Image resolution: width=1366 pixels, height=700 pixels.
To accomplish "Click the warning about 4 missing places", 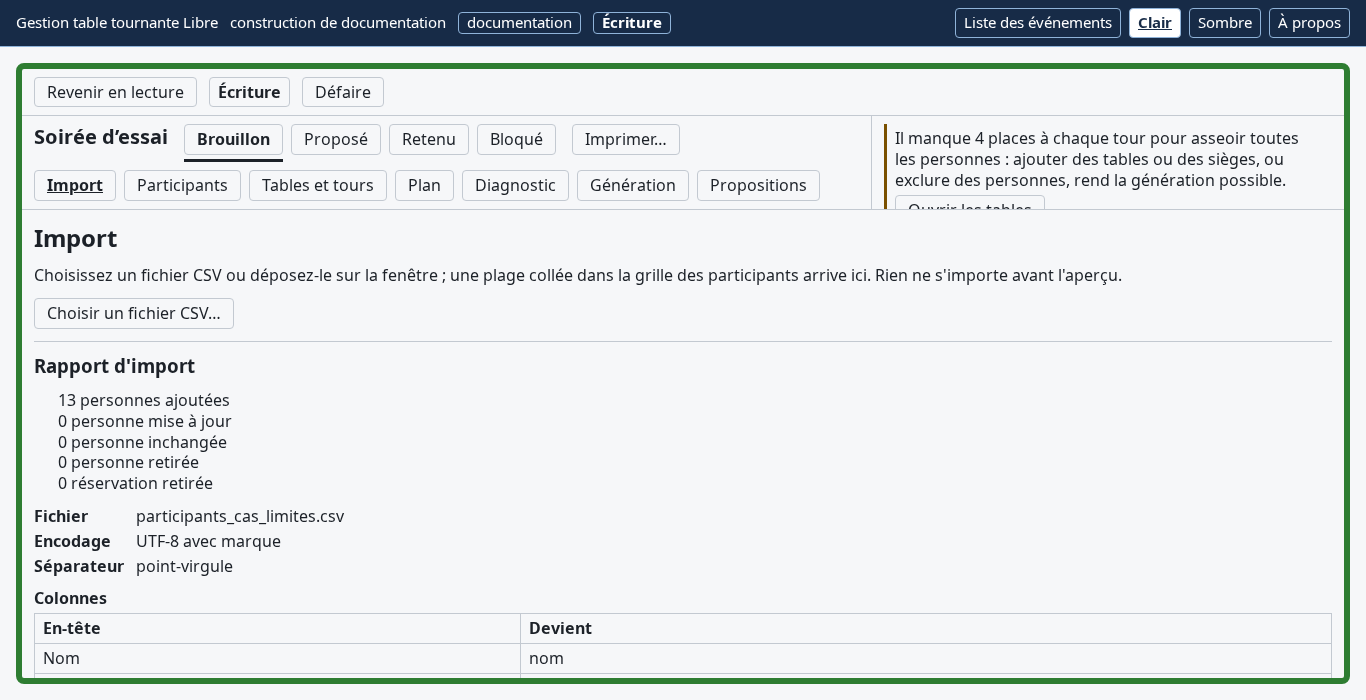I will [x=1097, y=160].
